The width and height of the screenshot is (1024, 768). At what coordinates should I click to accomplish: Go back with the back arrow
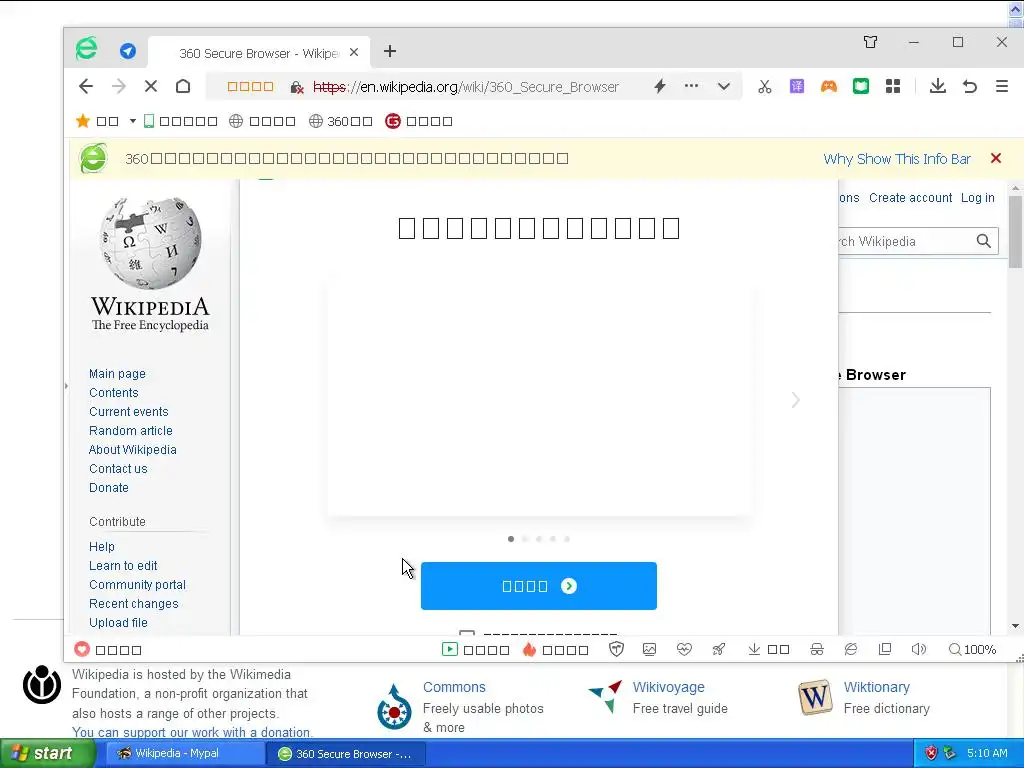coord(86,86)
